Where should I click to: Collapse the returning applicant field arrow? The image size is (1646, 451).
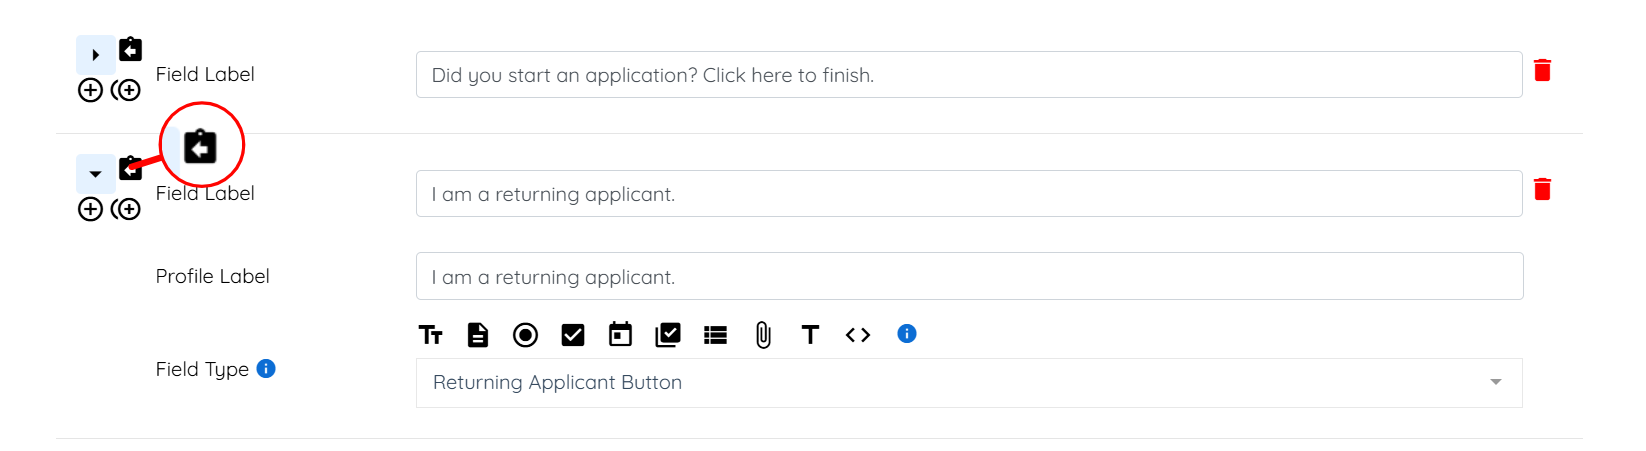pyautogui.click(x=95, y=174)
